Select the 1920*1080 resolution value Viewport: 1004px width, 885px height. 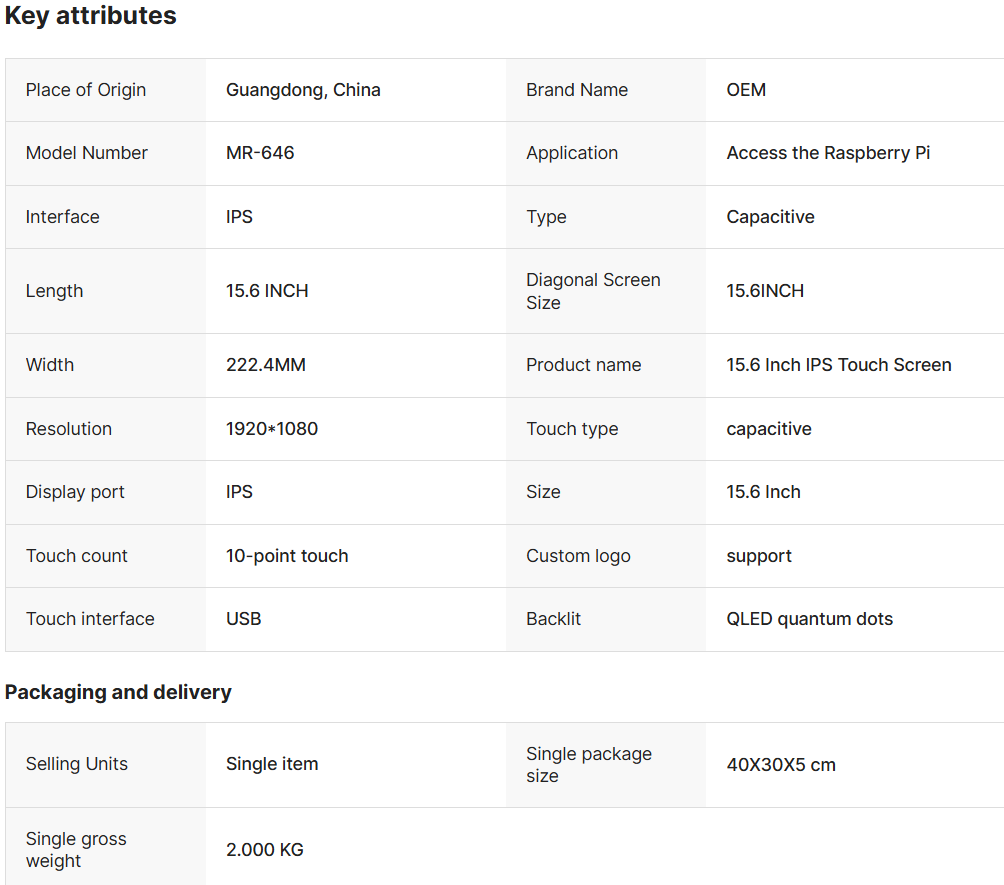[x=272, y=429]
